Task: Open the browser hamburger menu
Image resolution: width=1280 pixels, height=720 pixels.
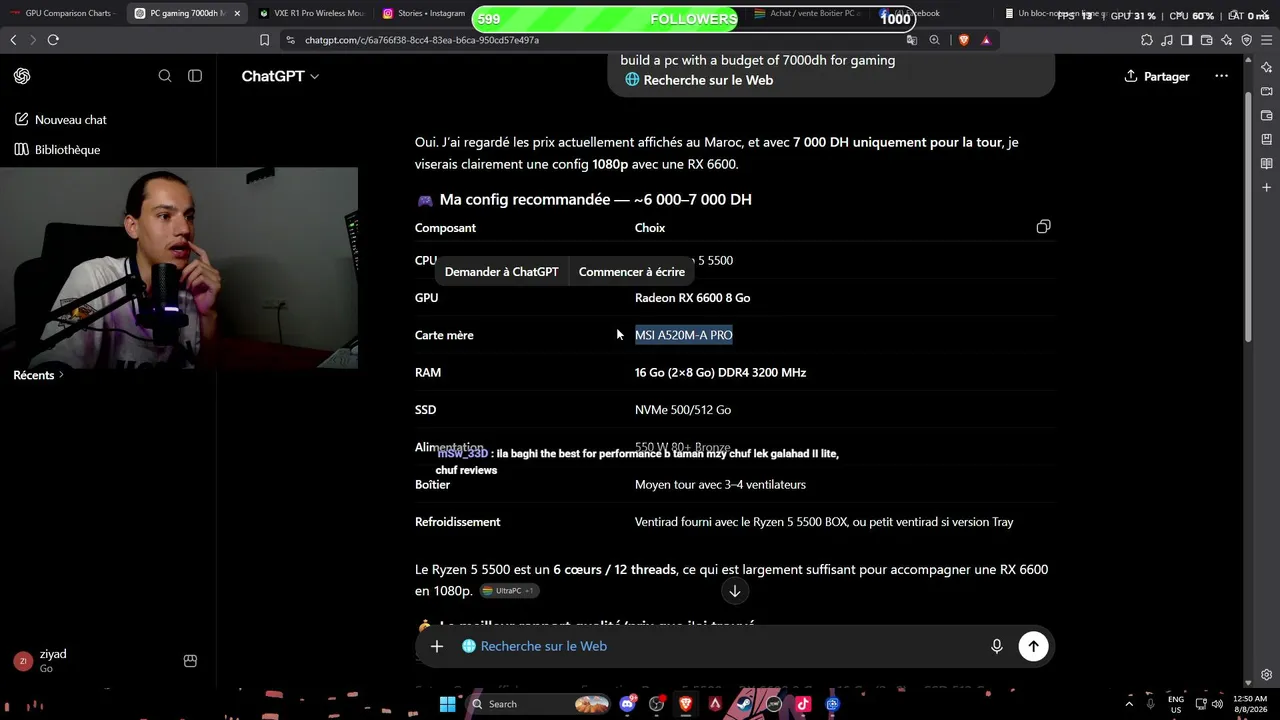Action: (1266, 40)
